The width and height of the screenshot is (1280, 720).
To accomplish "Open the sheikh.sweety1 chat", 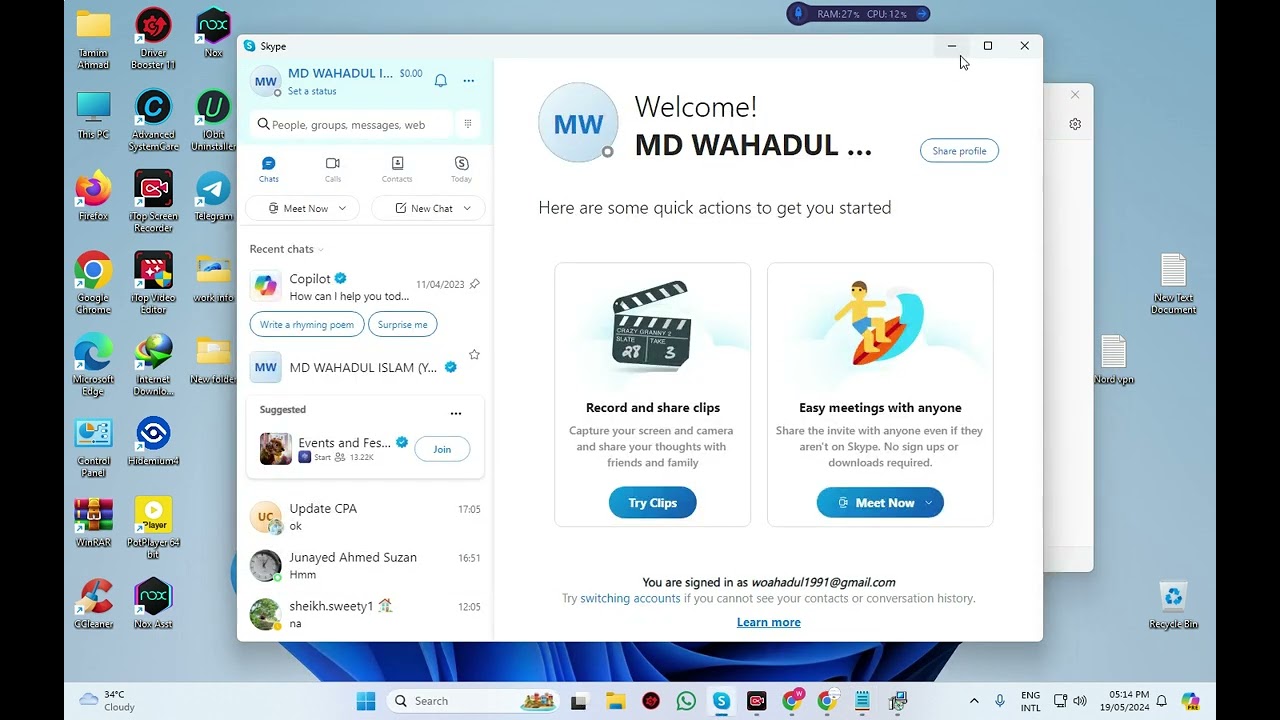I will tap(365, 614).
